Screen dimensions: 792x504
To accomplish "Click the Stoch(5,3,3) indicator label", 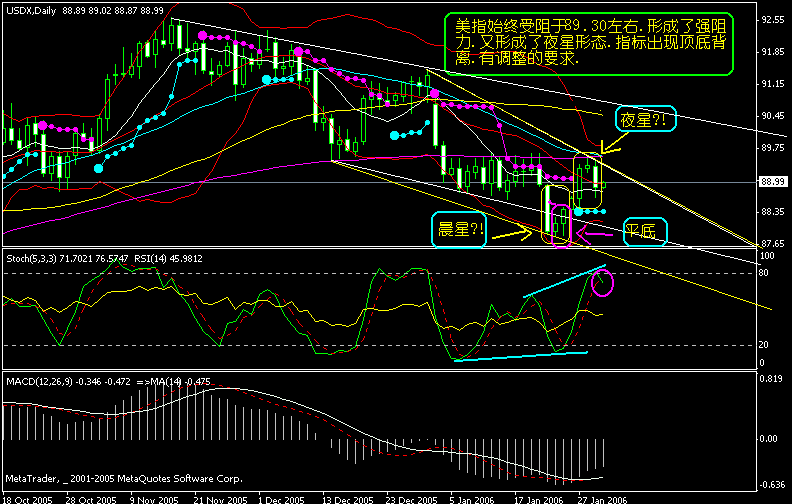I will click(35, 258).
